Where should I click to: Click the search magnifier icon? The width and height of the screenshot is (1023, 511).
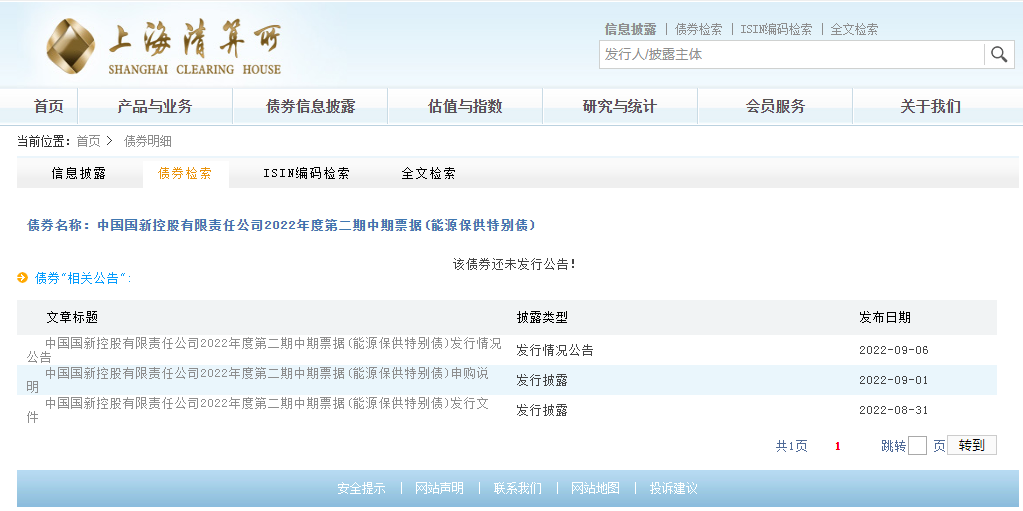click(x=998, y=54)
